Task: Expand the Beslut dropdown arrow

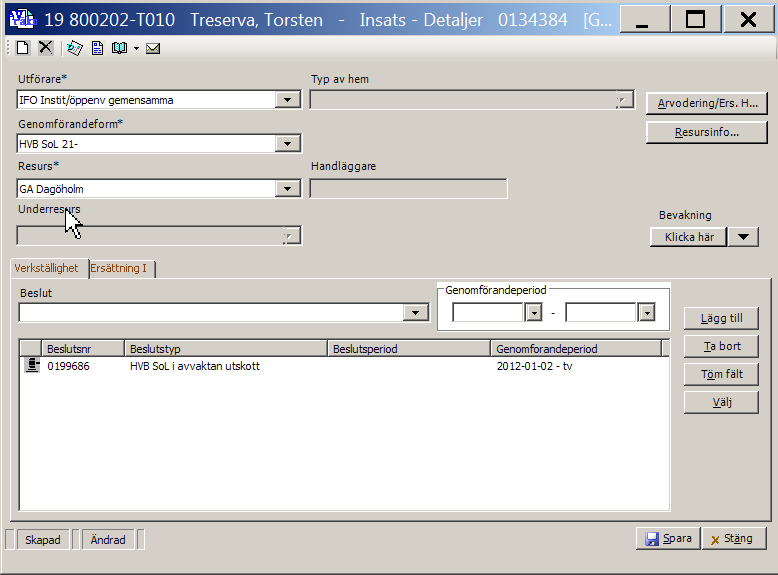Action: (415, 313)
